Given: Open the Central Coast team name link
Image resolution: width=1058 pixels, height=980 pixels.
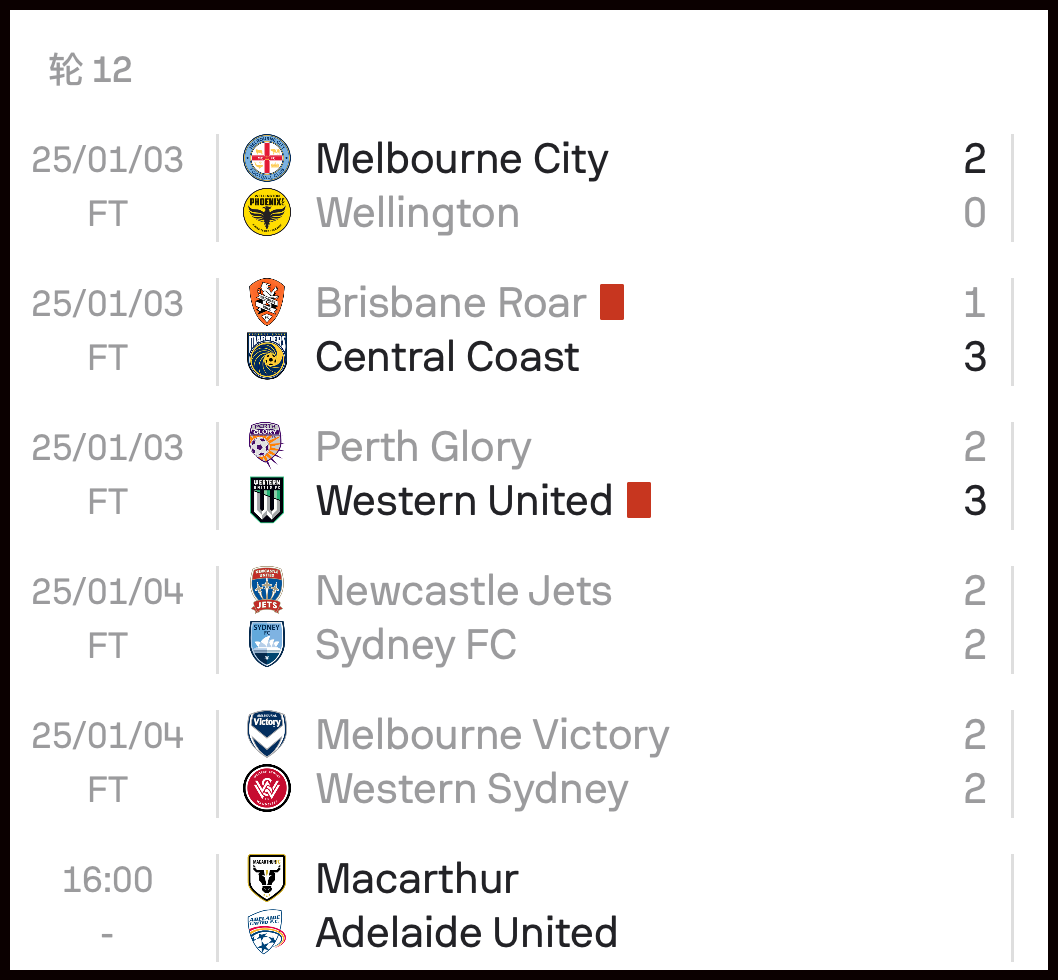Looking at the screenshot, I should [447, 356].
